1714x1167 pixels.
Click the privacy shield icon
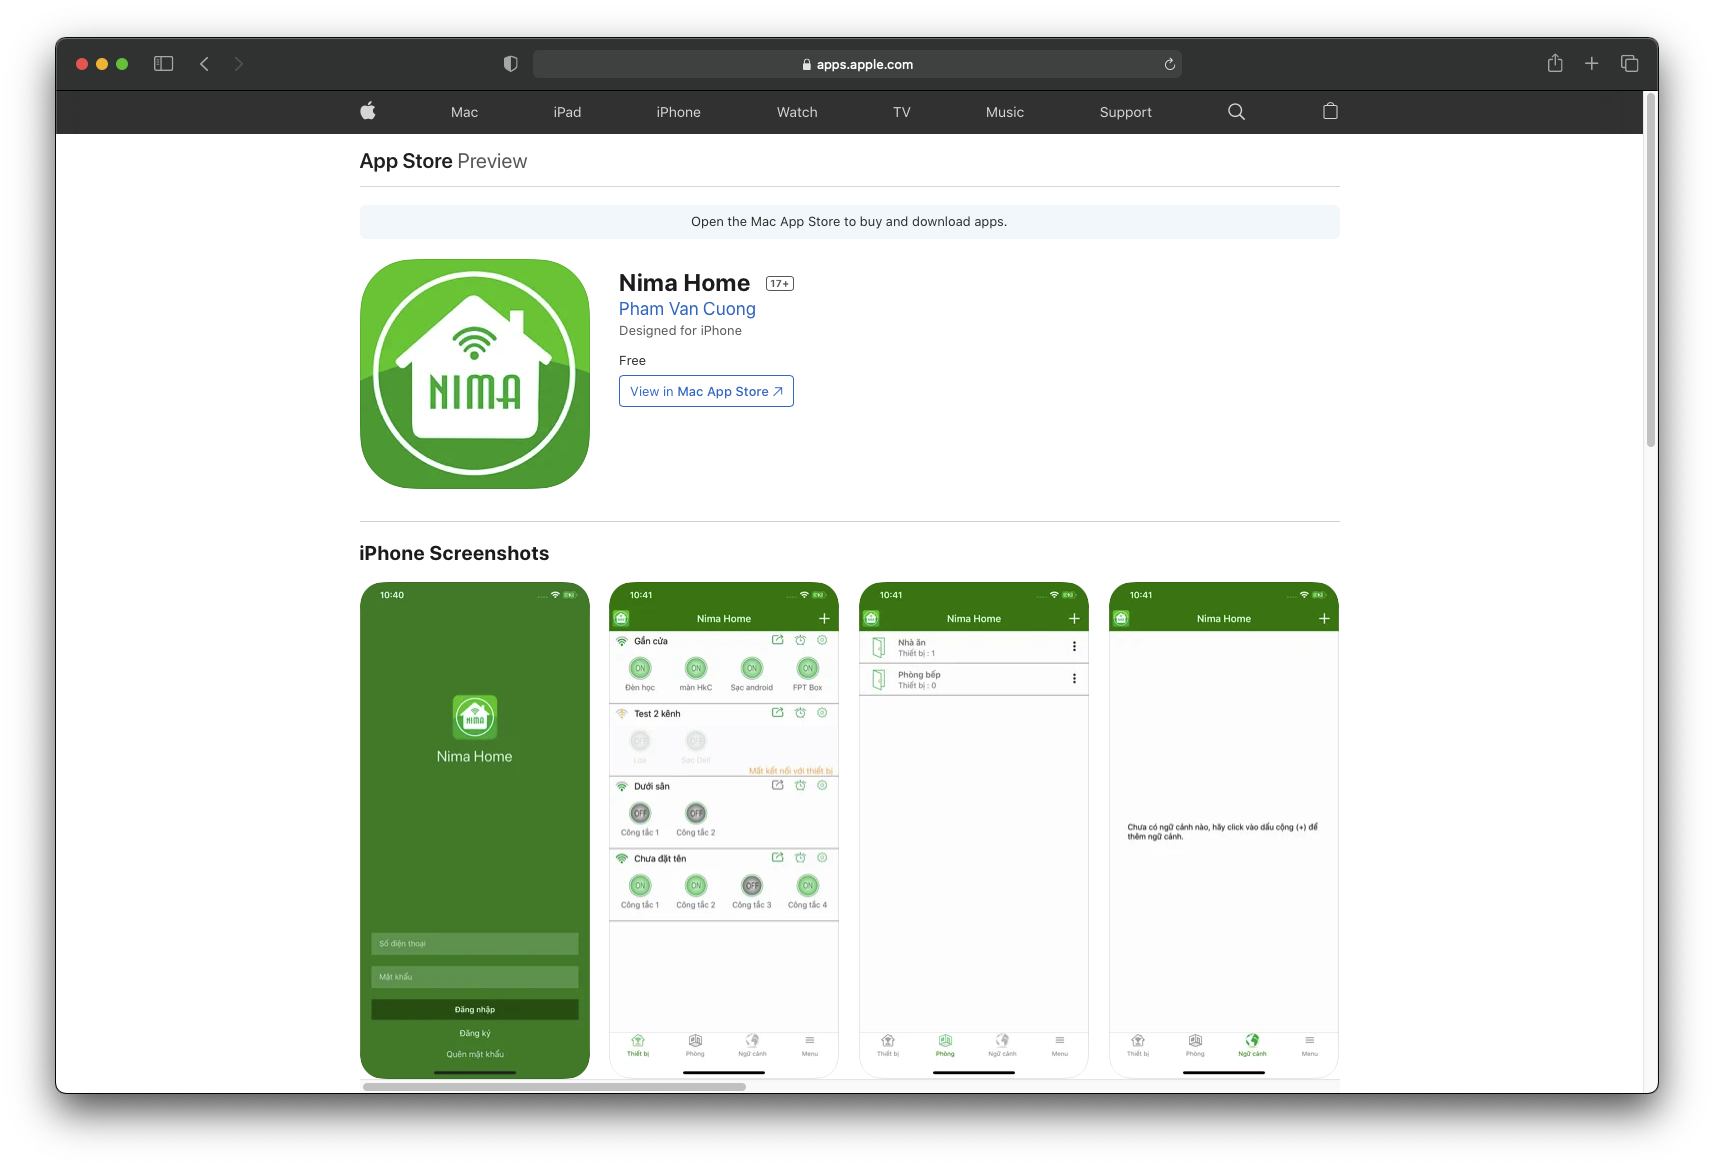coord(511,64)
